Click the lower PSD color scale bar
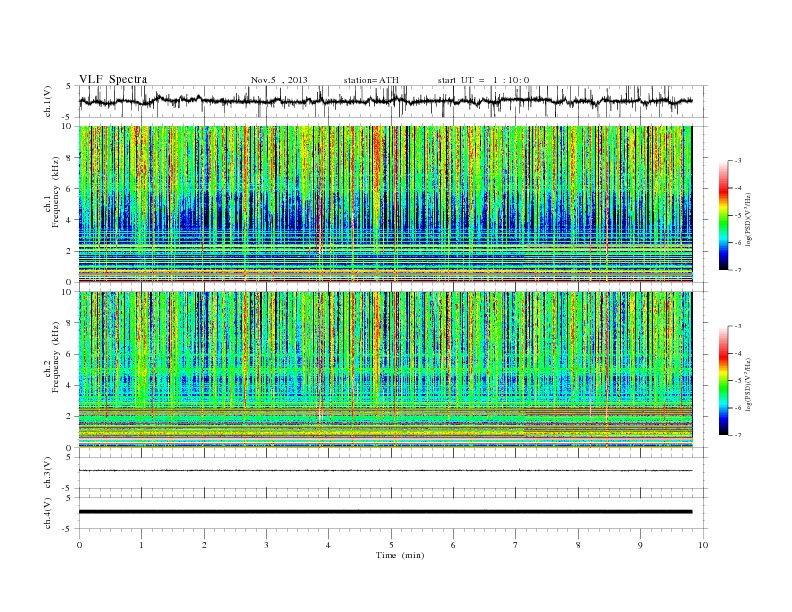This screenshot has width=792, height=612. click(x=723, y=380)
